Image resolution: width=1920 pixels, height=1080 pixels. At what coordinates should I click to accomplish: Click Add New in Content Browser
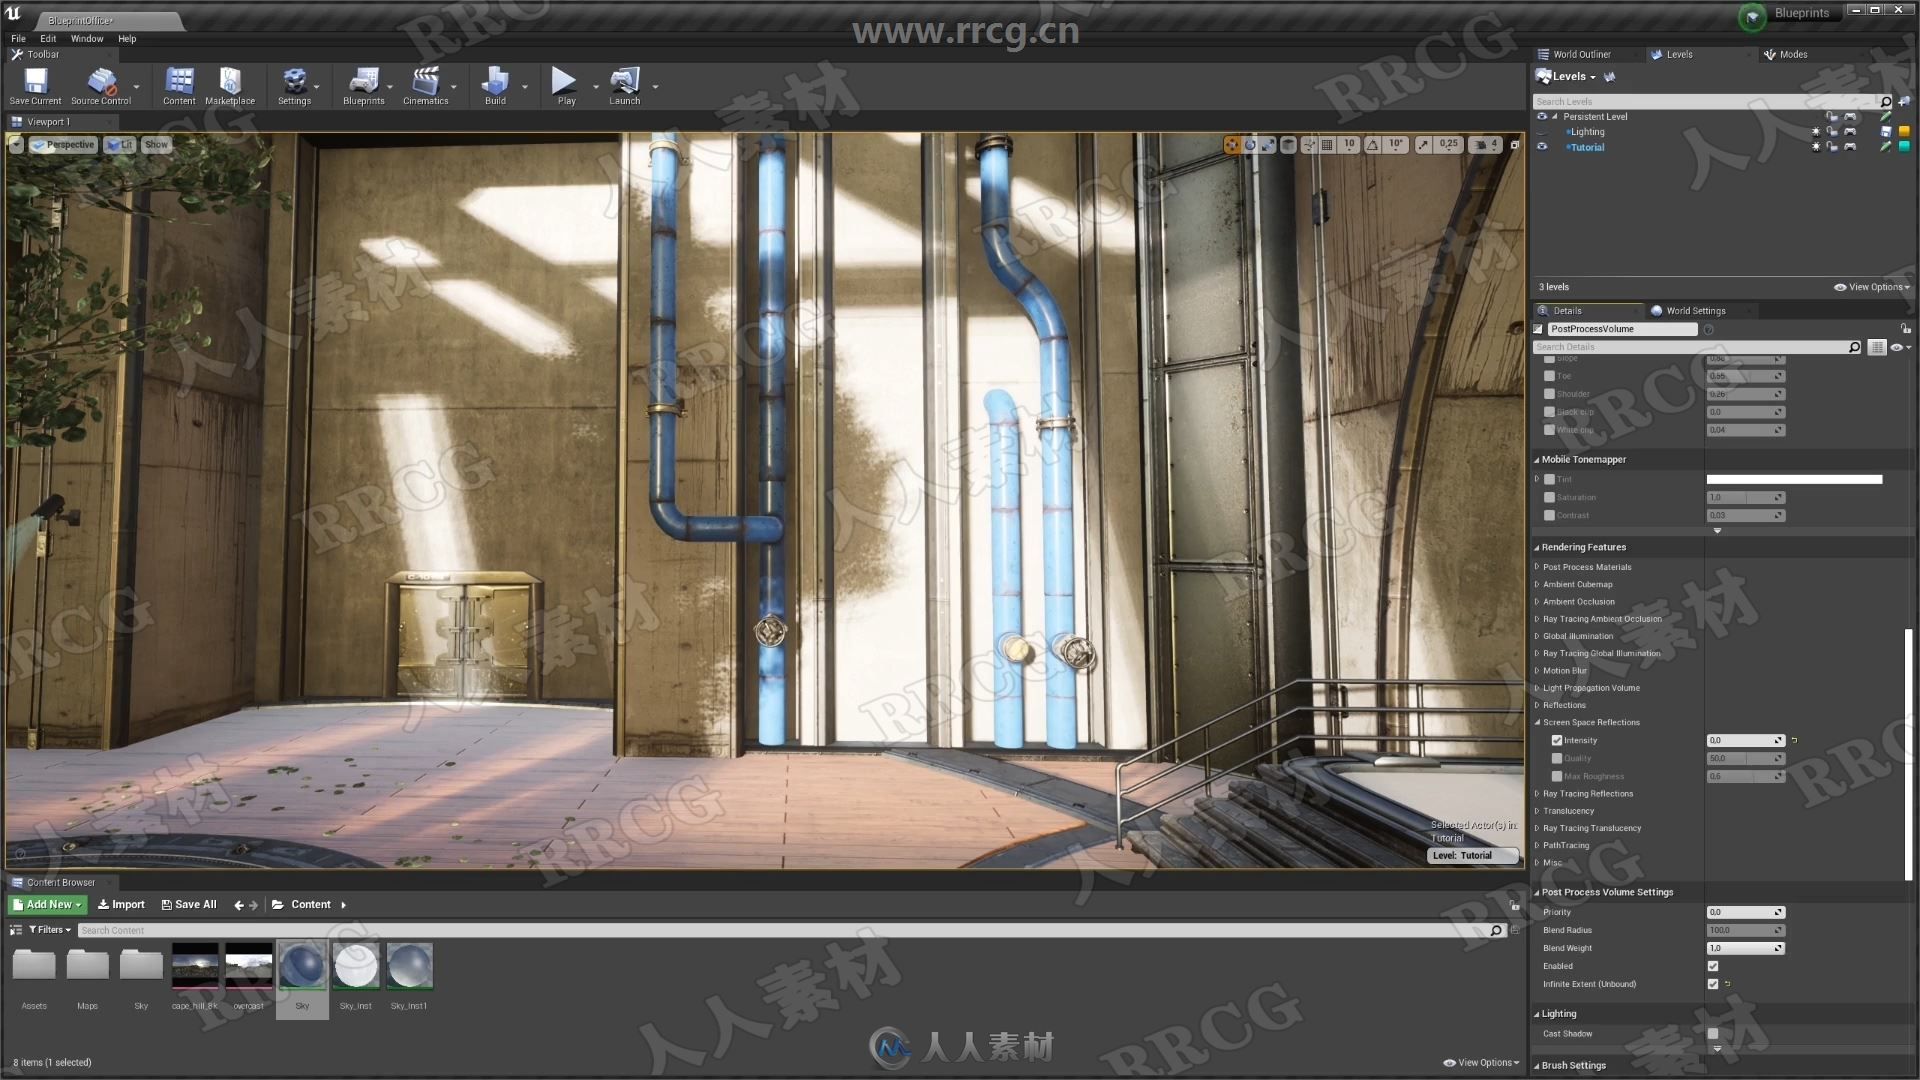[x=46, y=903]
